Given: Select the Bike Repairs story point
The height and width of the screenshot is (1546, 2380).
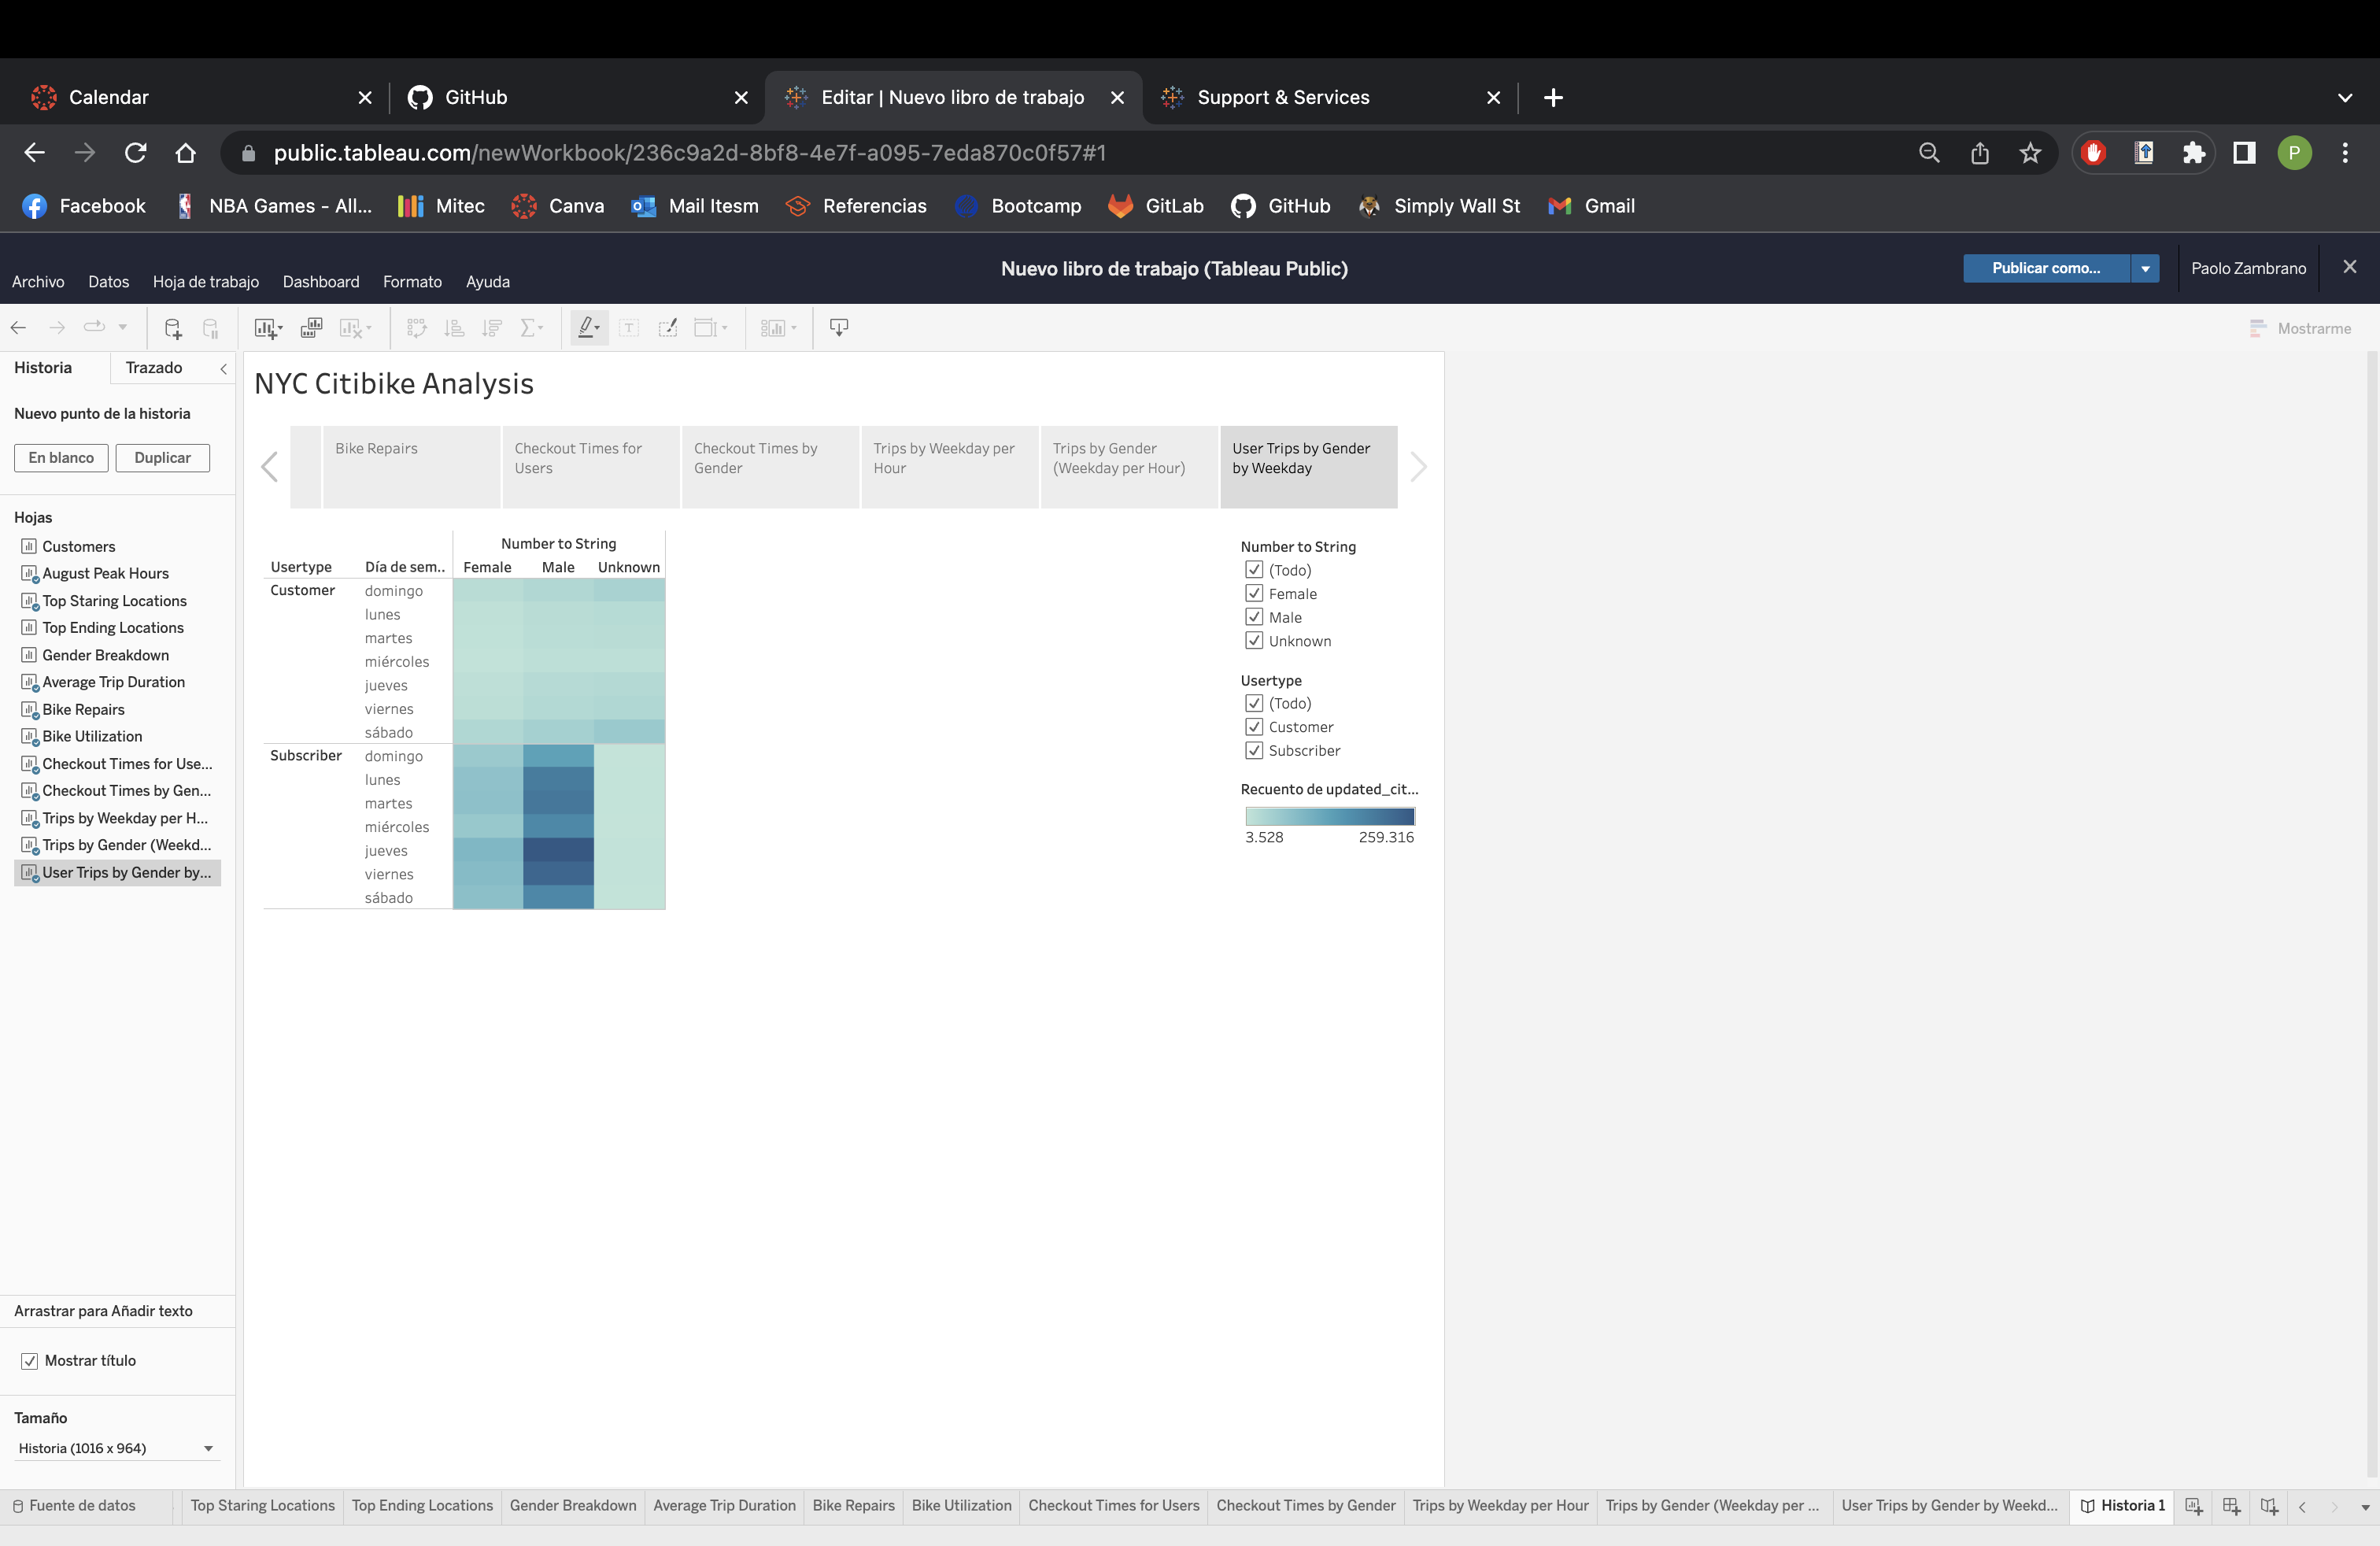Looking at the screenshot, I should 411,467.
